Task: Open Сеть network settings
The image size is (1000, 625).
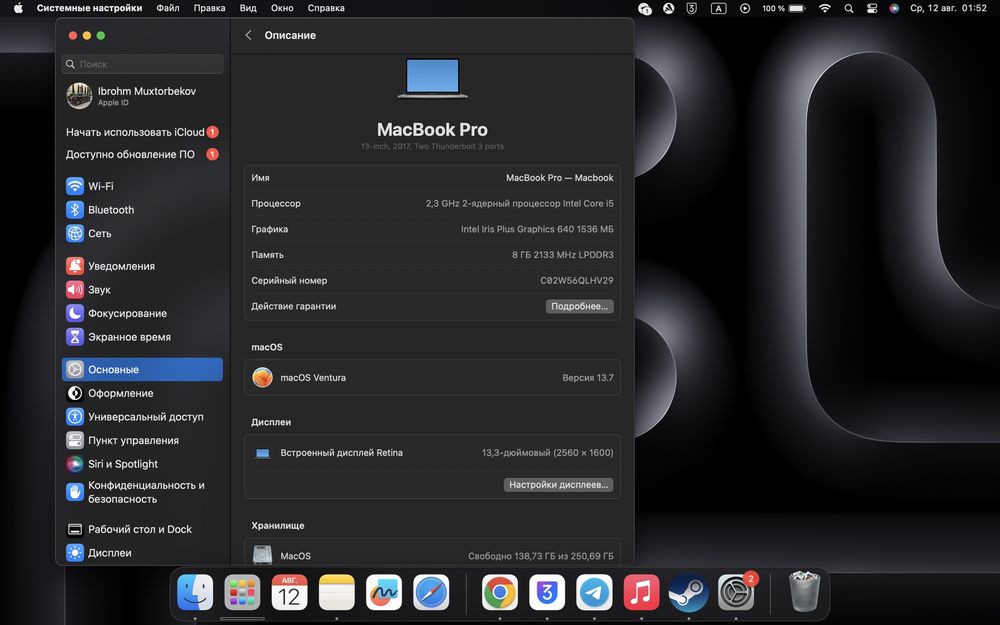Action: pyautogui.click(x=142, y=233)
